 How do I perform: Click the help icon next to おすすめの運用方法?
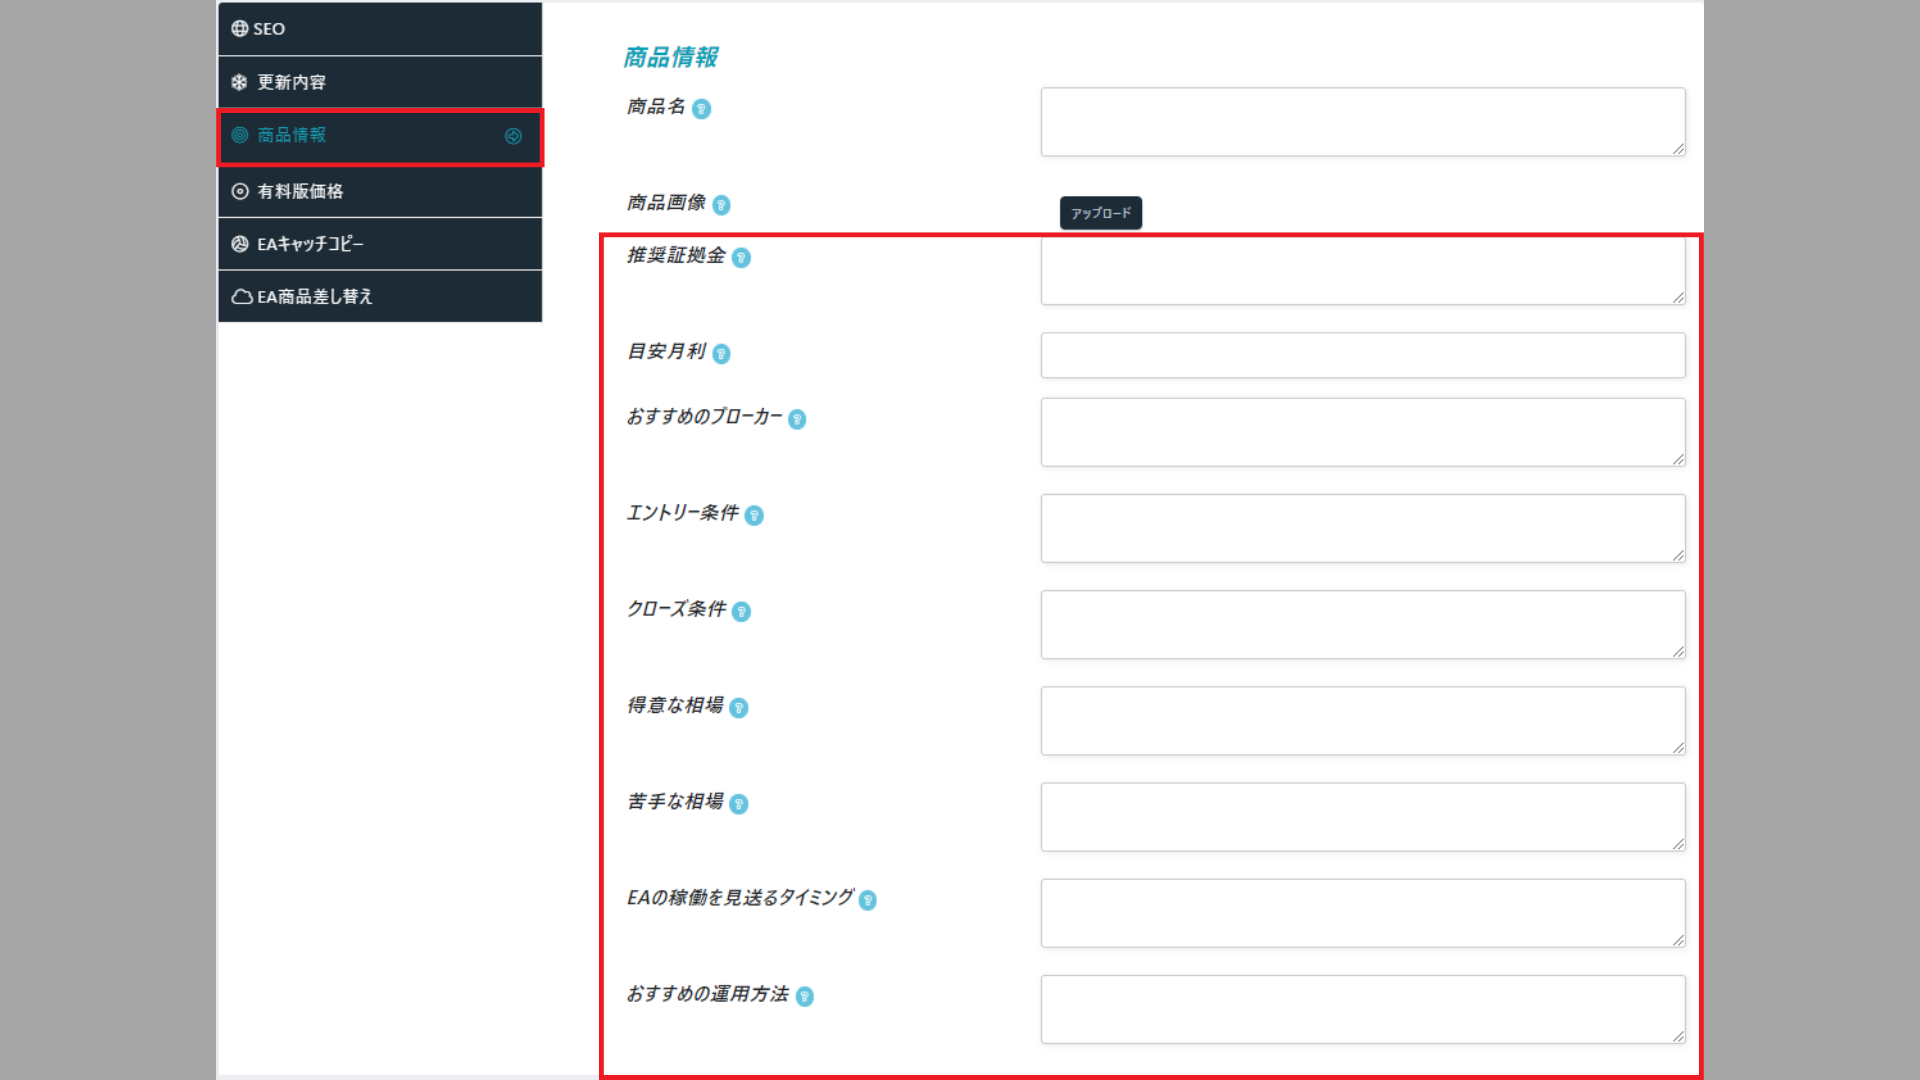[805, 996]
